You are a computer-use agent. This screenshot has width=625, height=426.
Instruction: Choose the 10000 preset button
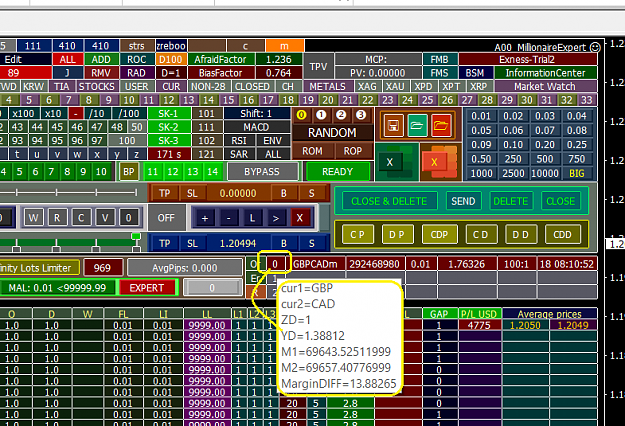coord(545,173)
